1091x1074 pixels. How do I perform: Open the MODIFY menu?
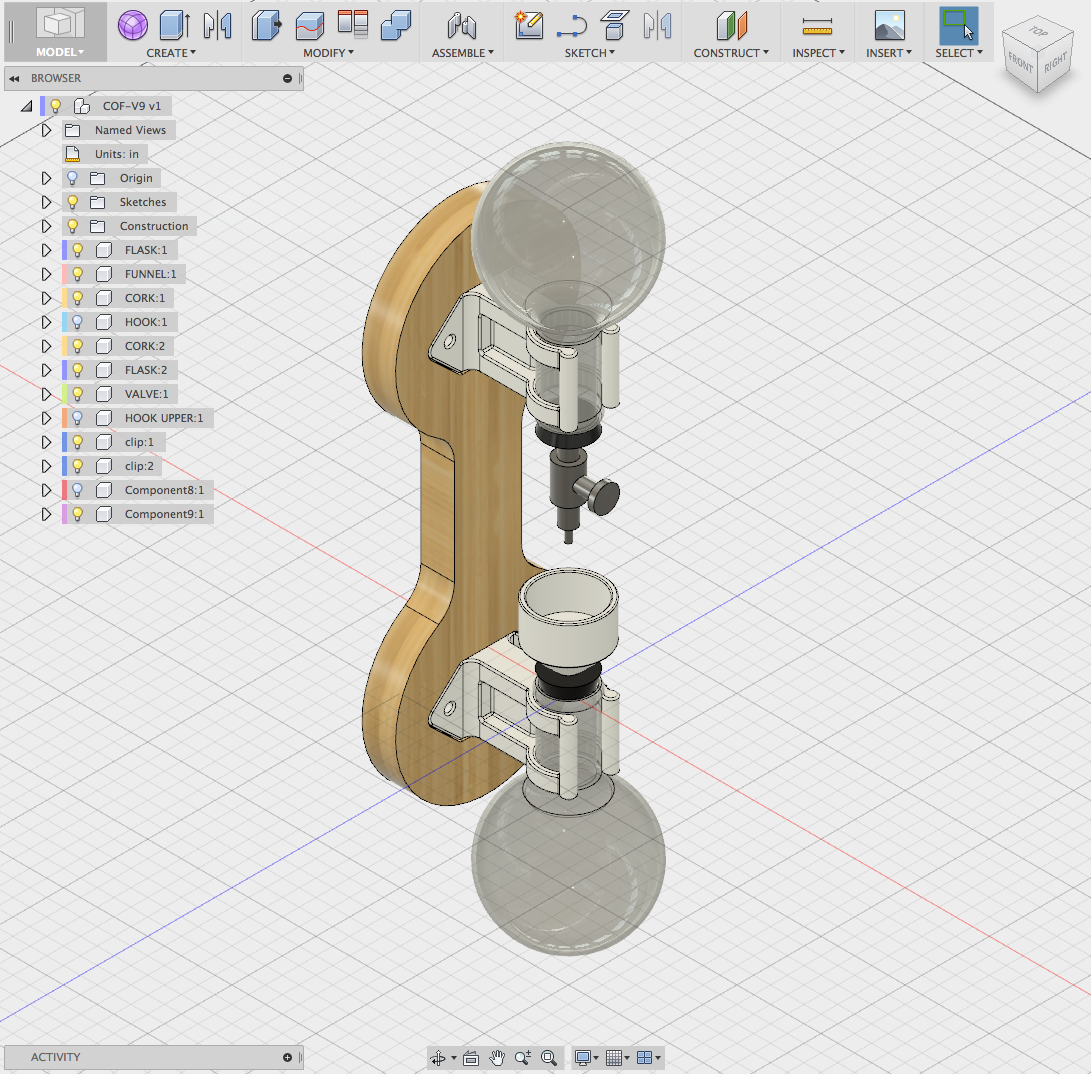pyautogui.click(x=328, y=53)
